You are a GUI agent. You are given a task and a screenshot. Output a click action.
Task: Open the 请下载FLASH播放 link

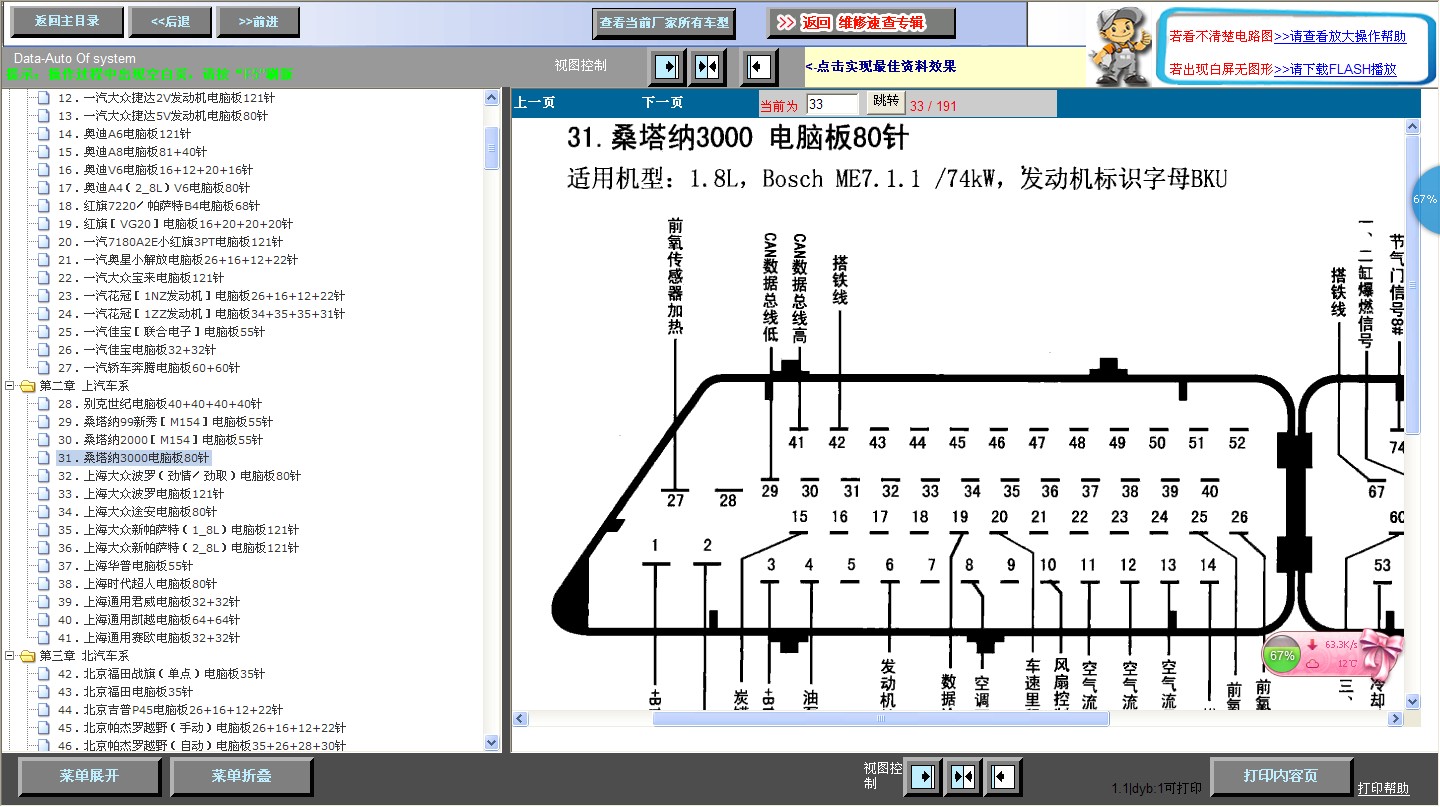point(1335,70)
